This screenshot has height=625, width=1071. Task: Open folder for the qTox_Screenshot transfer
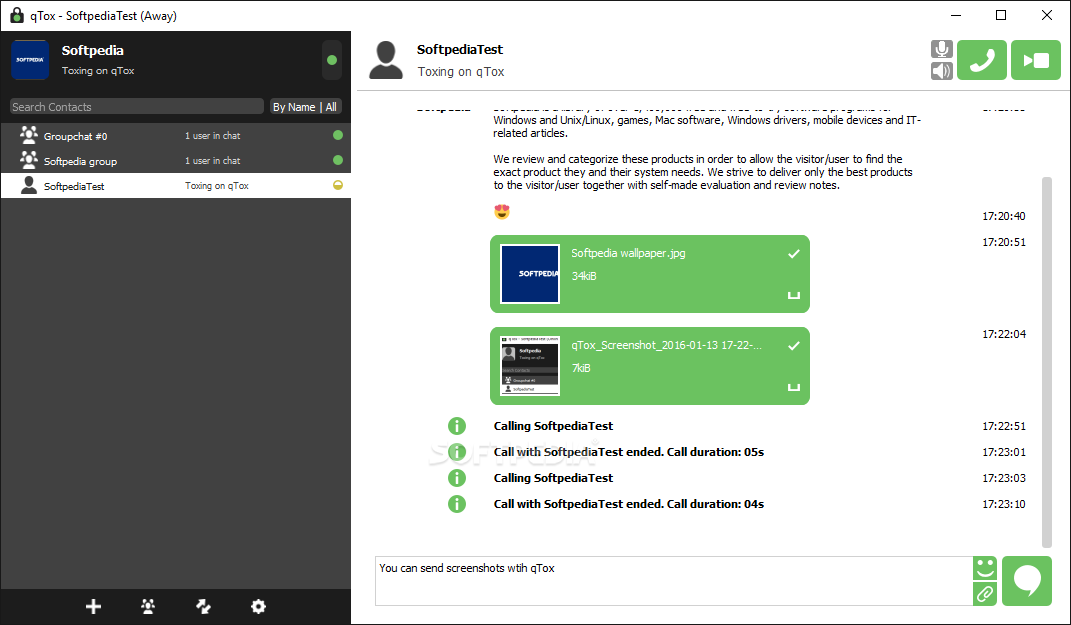(794, 387)
